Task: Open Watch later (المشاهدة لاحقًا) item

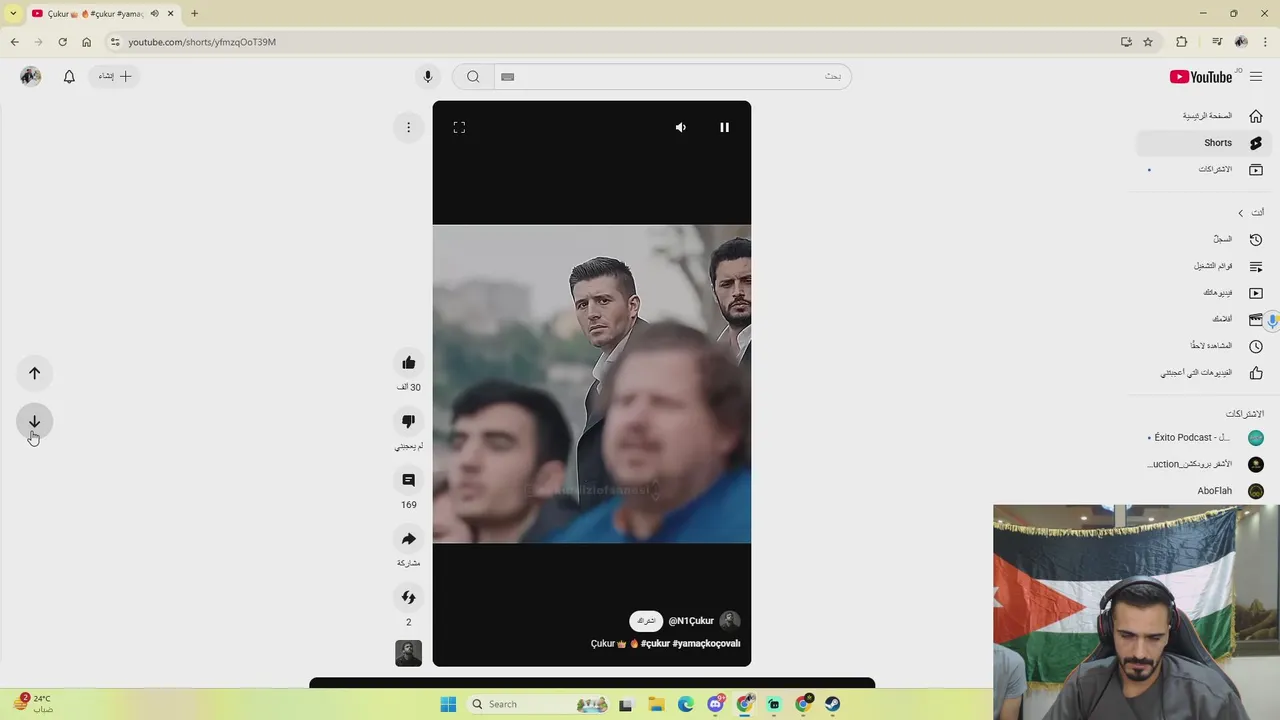Action: [x=1205, y=346]
